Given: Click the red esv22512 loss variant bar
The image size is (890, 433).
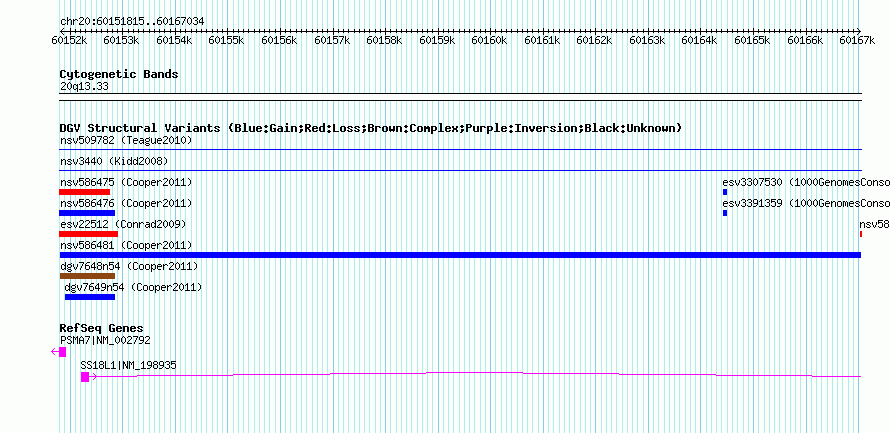Looking at the screenshot, I should [x=89, y=234].
